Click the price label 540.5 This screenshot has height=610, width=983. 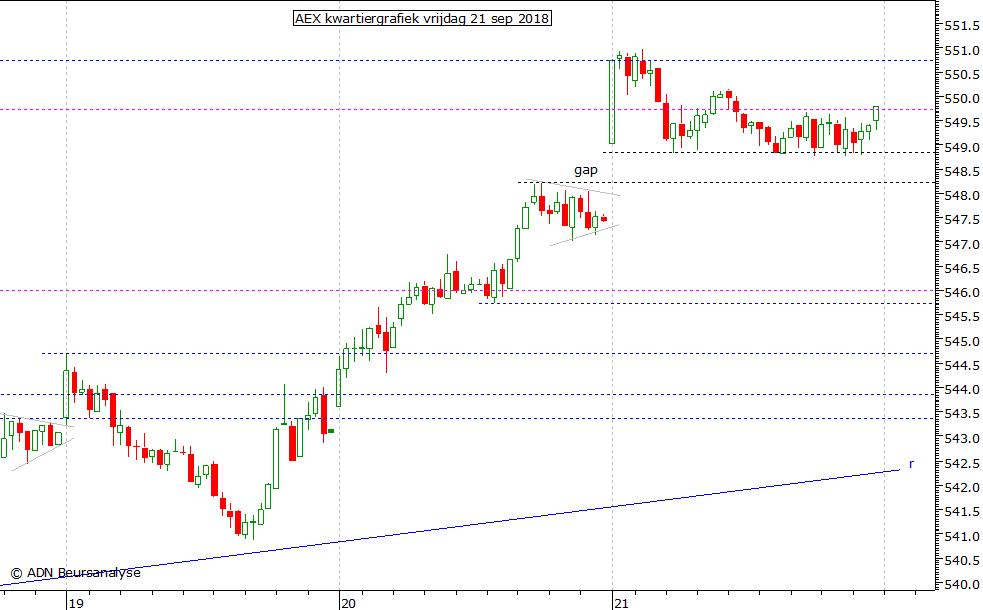pyautogui.click(x=962, y=560)
